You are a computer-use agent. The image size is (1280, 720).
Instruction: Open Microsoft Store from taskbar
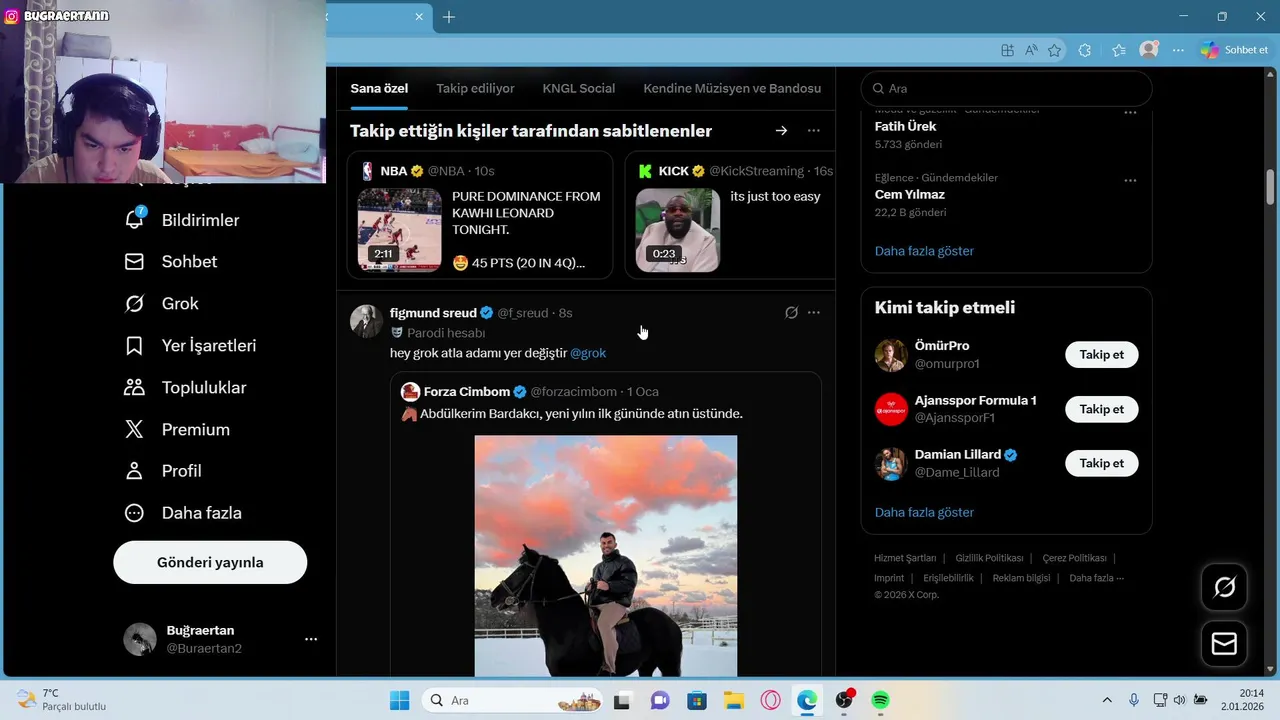click(696, 701)
